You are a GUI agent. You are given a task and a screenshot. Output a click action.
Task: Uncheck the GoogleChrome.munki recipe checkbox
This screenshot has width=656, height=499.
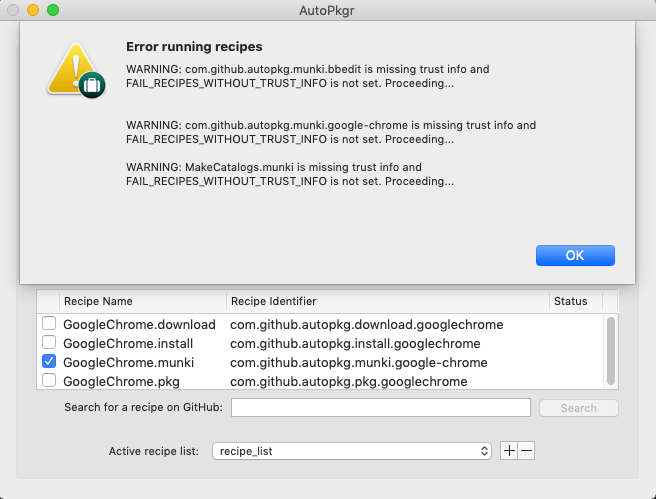(x=49, y=362)
